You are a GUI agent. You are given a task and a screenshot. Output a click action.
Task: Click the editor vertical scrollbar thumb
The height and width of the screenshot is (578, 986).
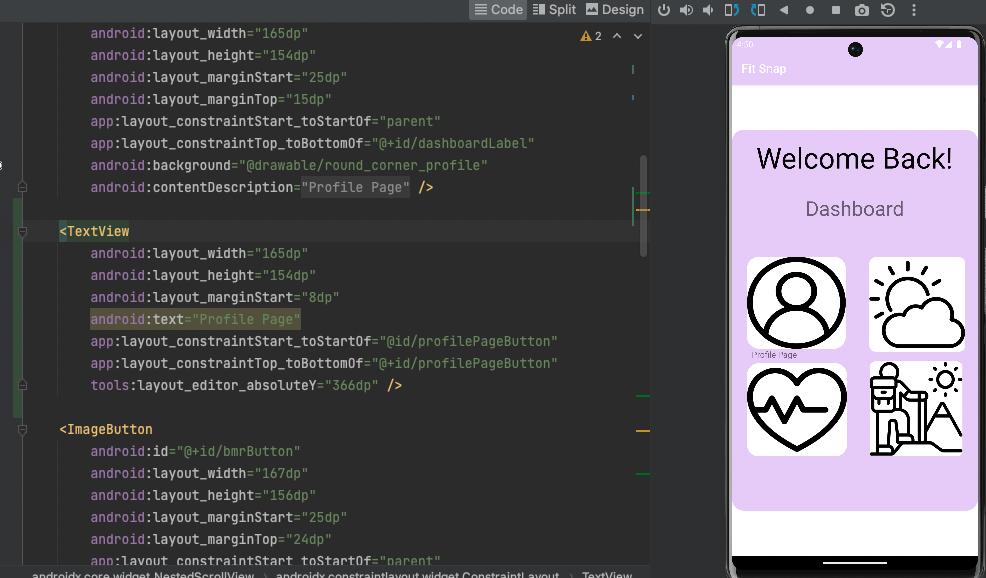point(643,206)
